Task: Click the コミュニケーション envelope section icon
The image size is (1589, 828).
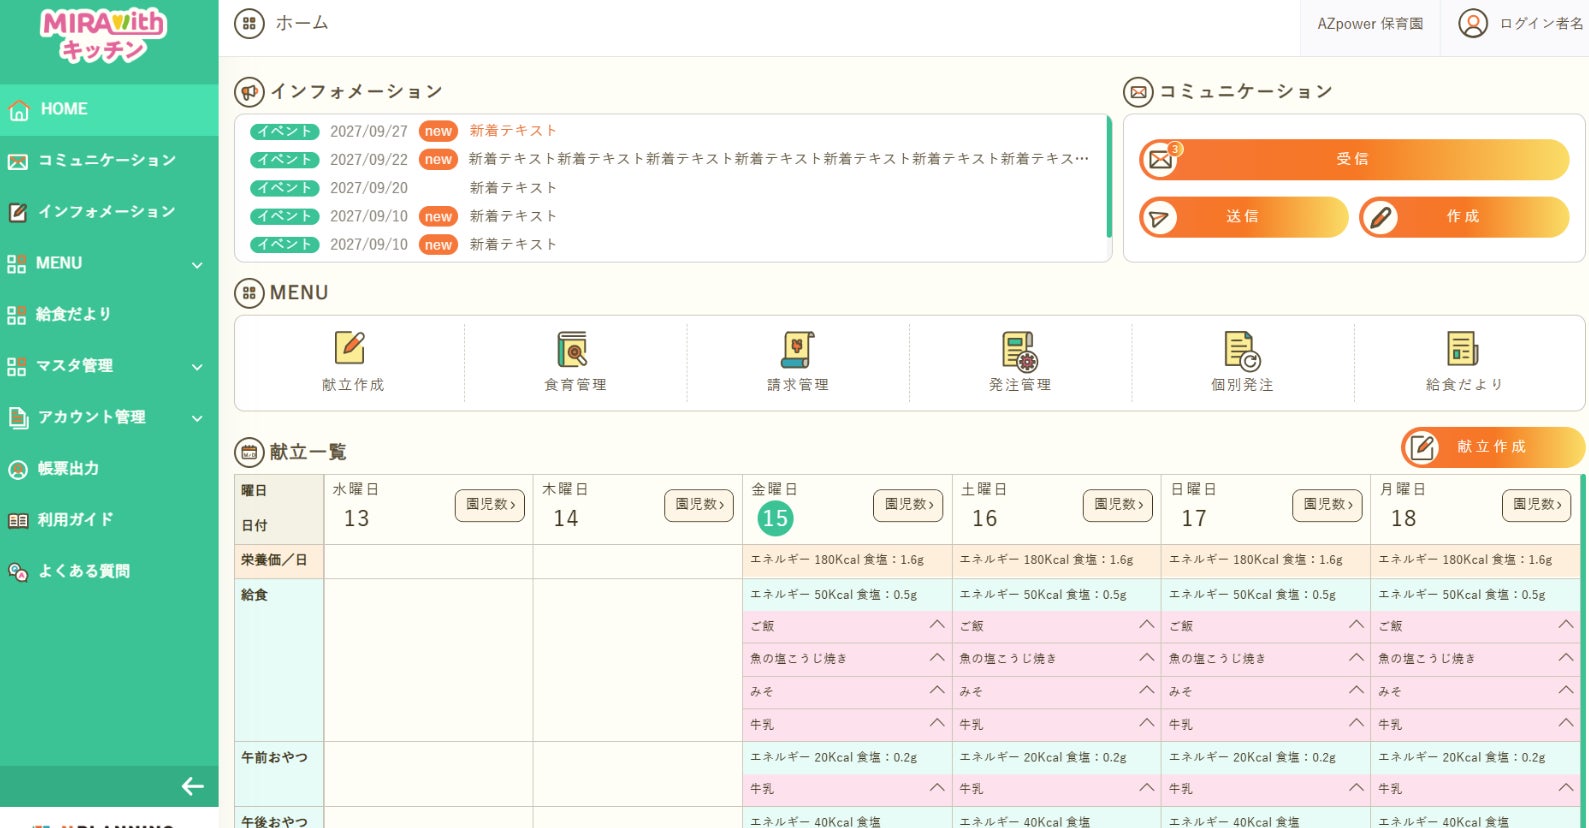Action: tap(1138, 92)
